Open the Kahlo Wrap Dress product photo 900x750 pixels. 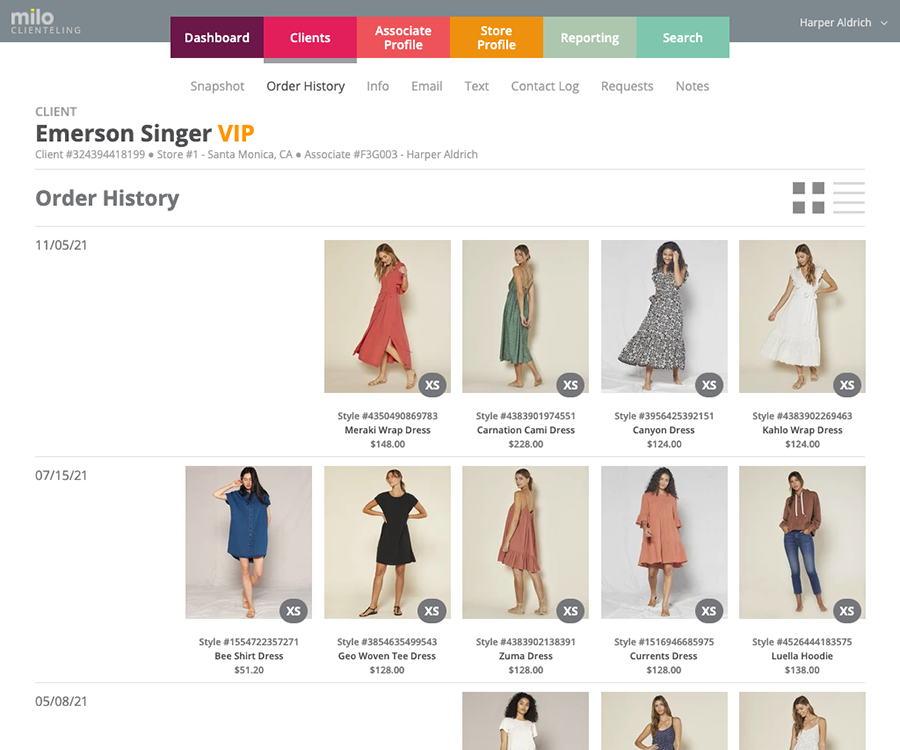pyautogui.click(x=802, y=316)
